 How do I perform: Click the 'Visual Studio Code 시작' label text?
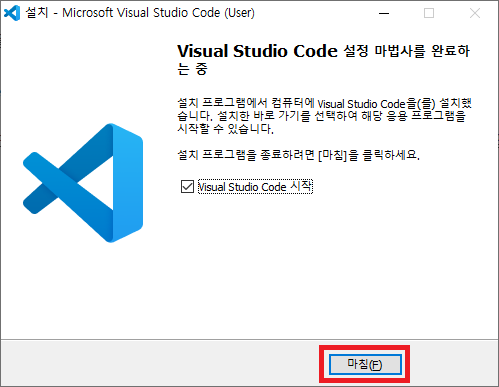pos(255,187)
